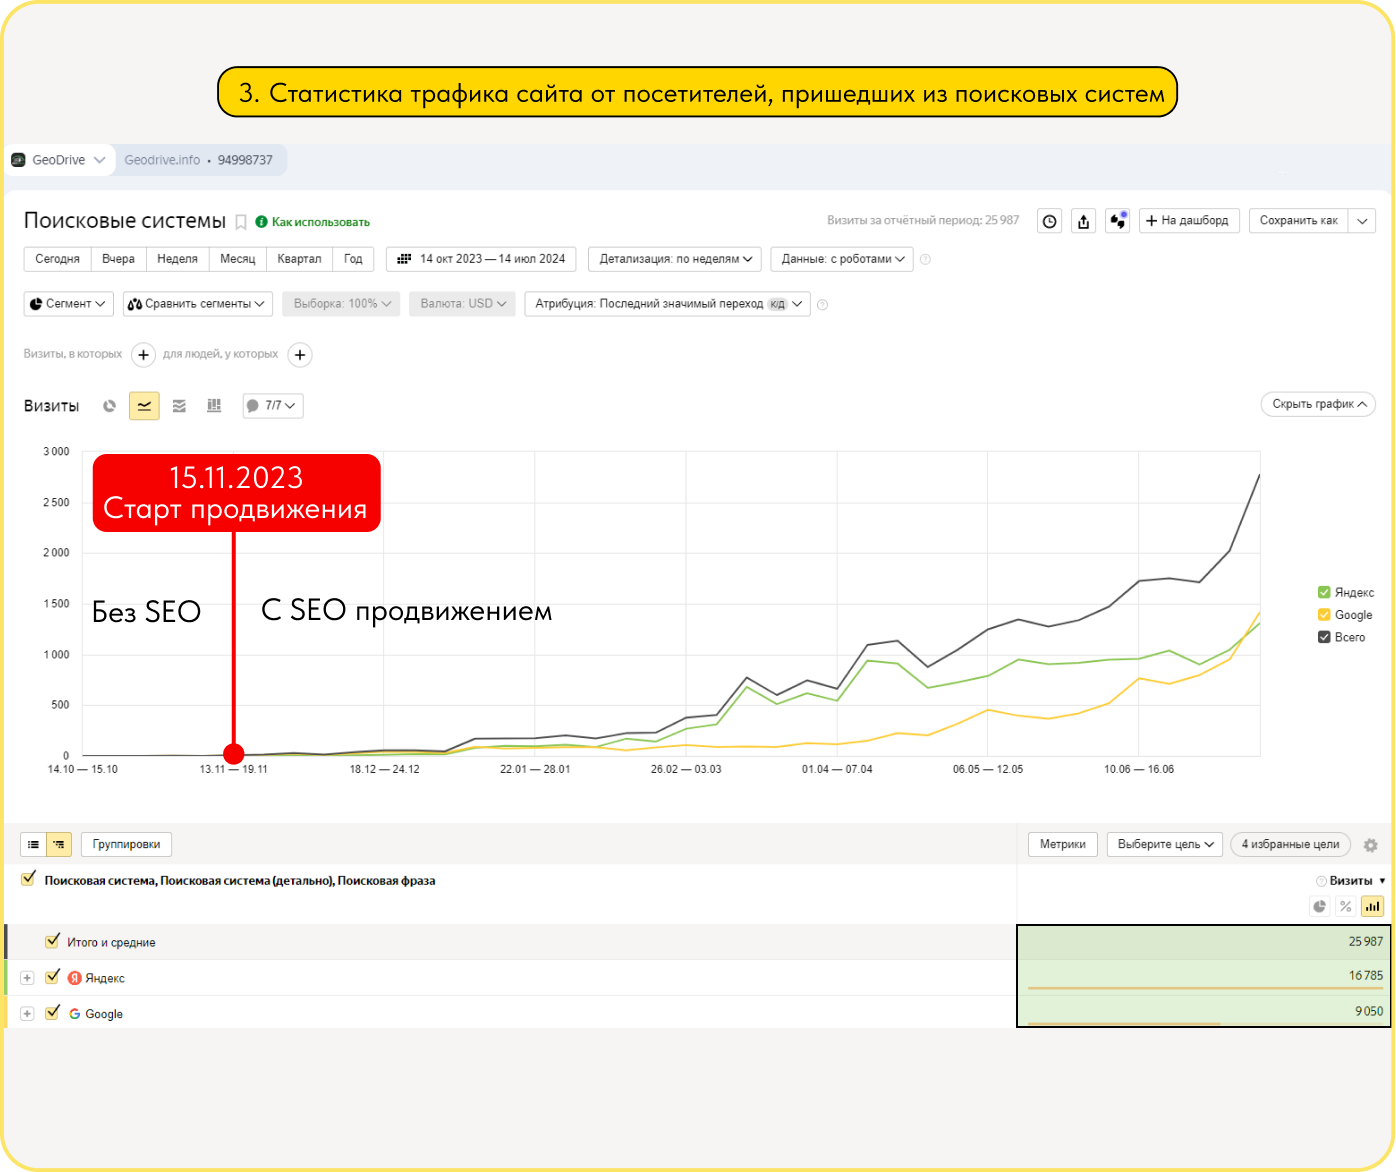This screenshot has height=1172, width=1396.
Task: Open the Сегмент dropdown
Action: pos(68,304)
